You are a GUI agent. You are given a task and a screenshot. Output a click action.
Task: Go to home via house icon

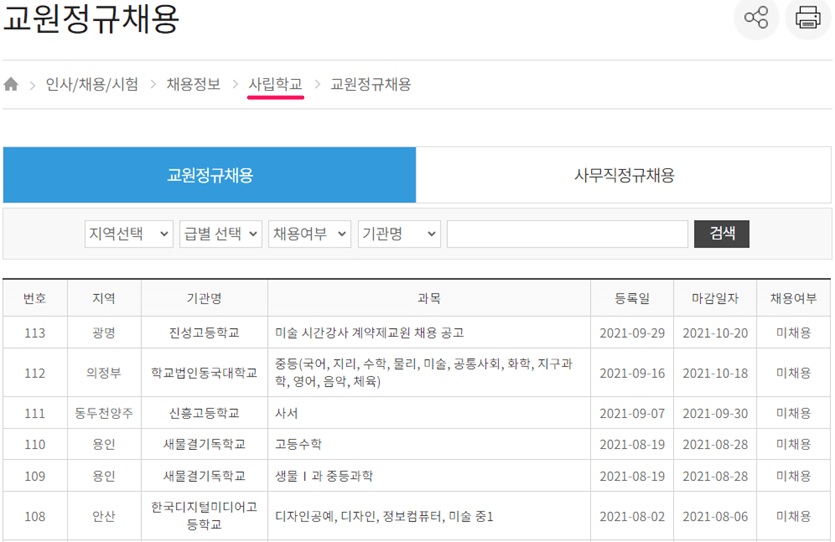[x=11, y=84]
